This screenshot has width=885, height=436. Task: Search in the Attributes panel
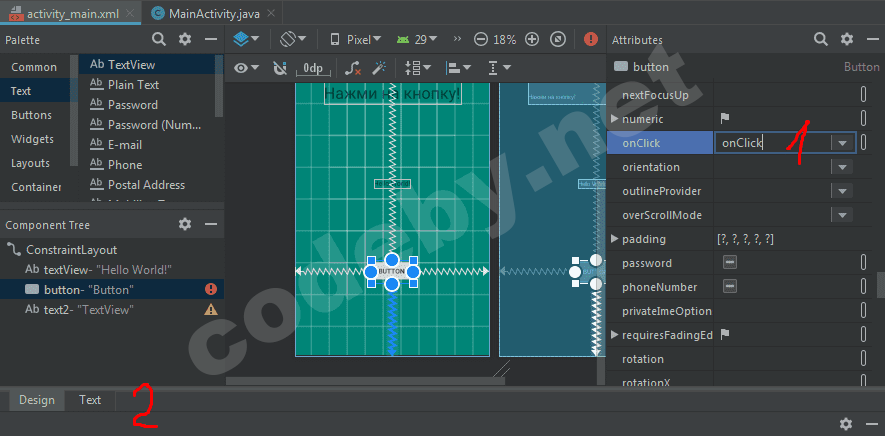pyautogui.click(x=820, y=39)
